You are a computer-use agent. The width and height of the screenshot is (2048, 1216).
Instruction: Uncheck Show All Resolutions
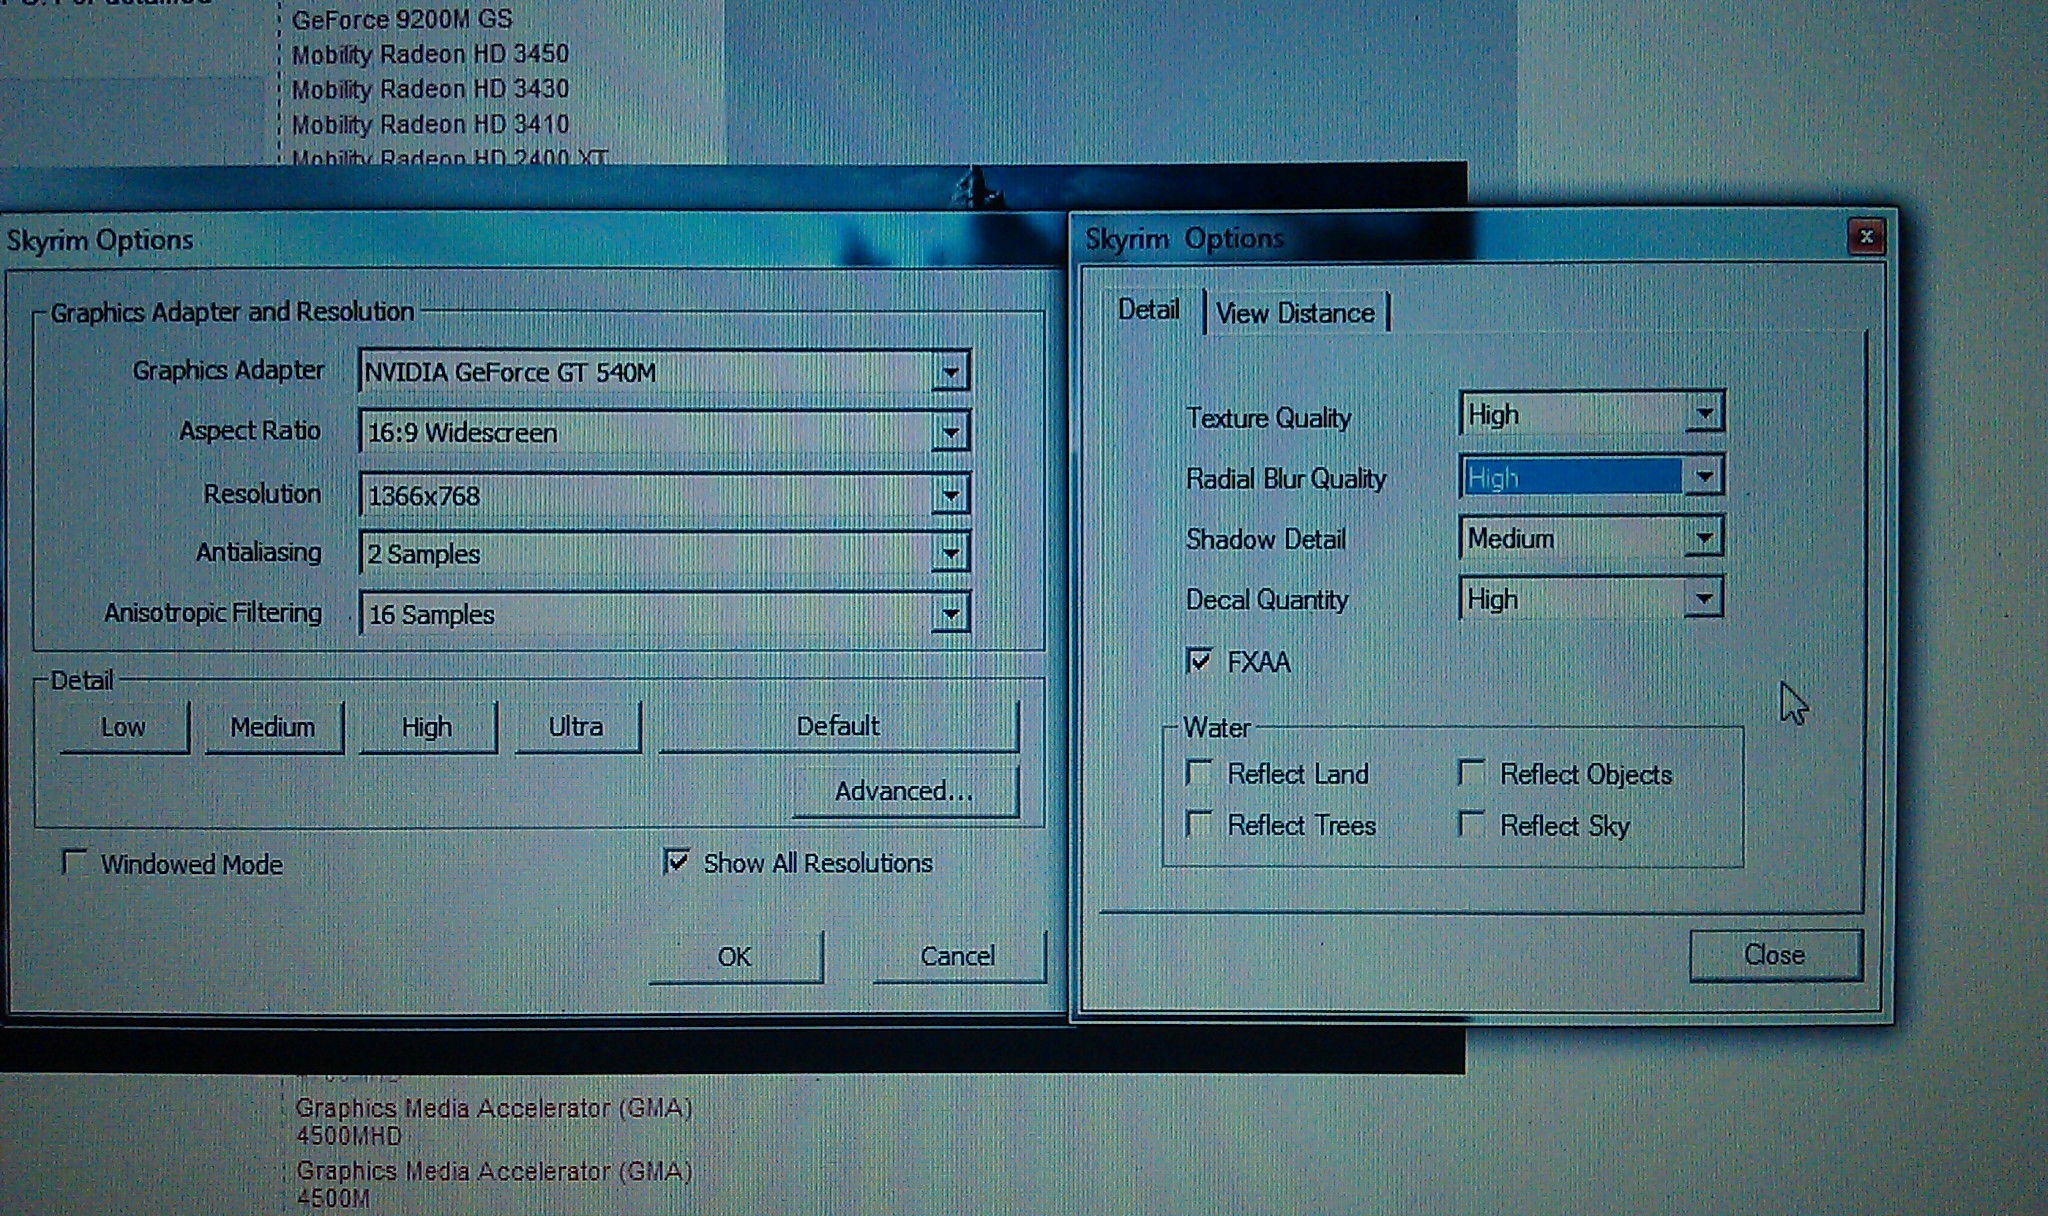tap(676, 861)
